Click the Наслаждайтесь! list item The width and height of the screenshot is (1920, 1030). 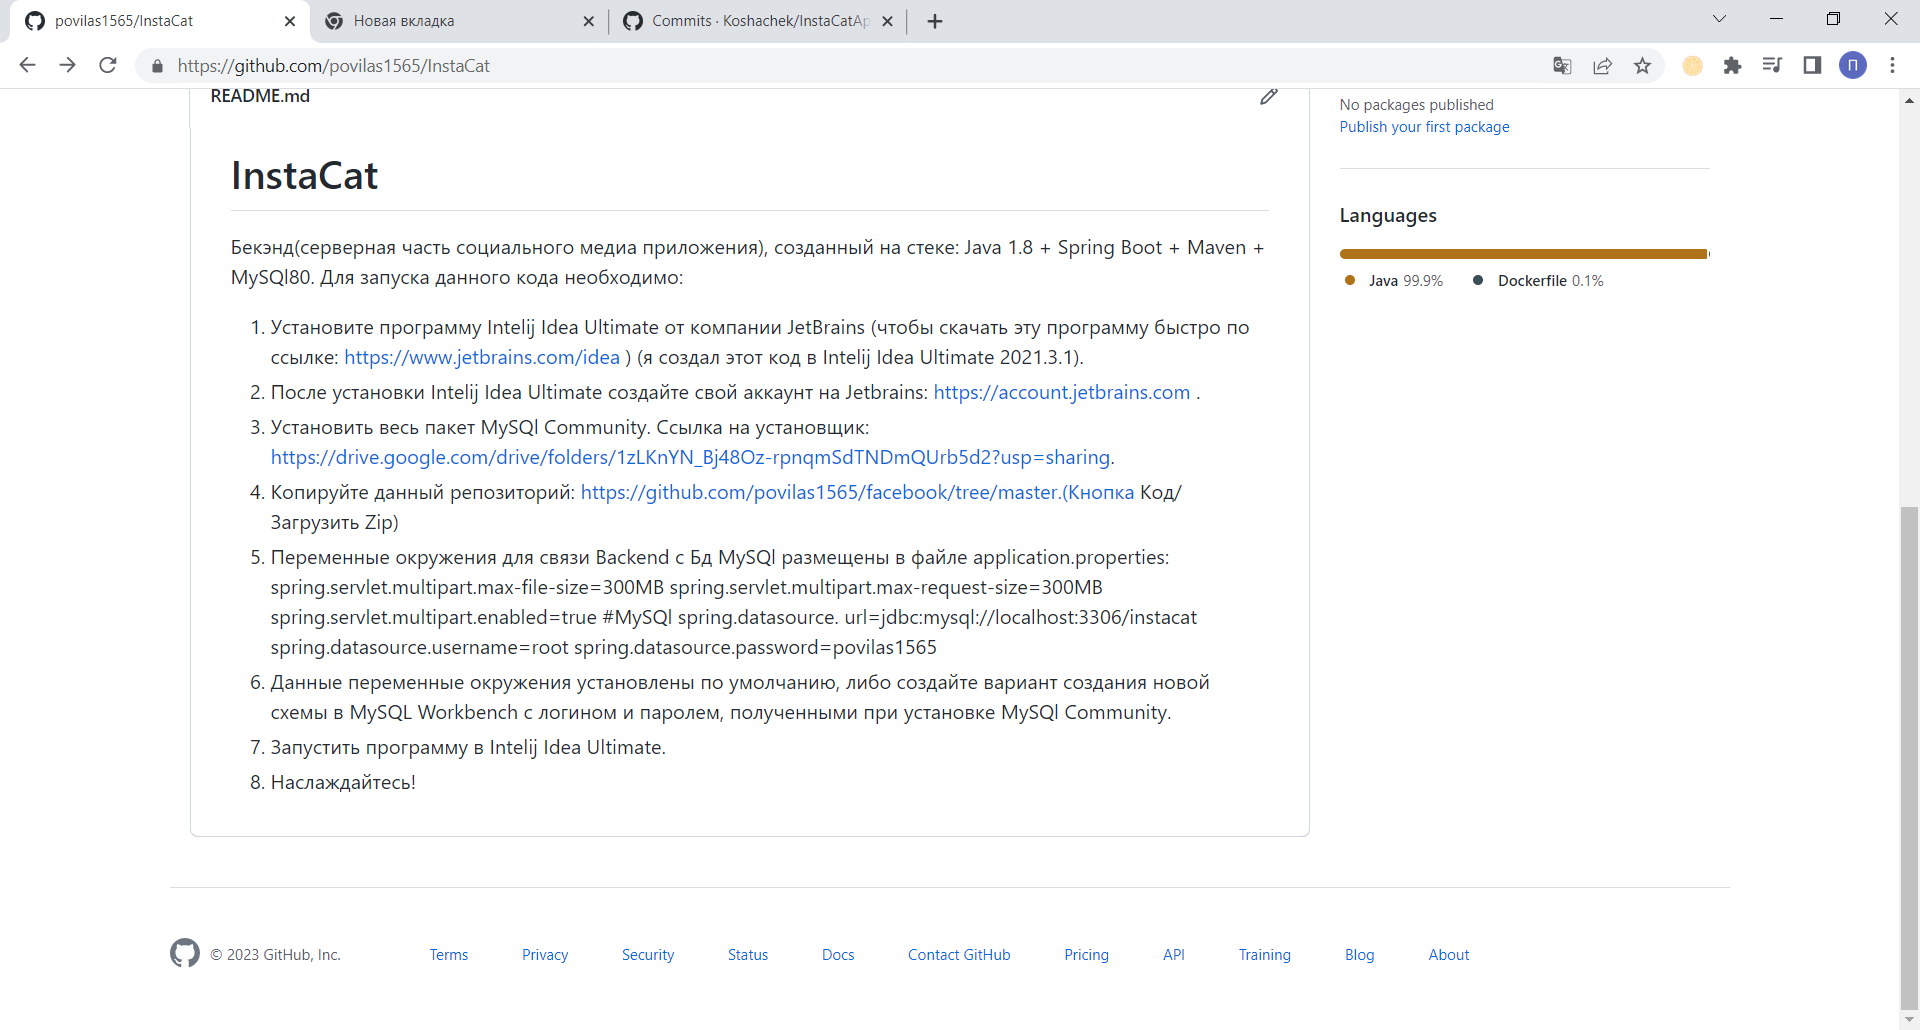(343, 782)
